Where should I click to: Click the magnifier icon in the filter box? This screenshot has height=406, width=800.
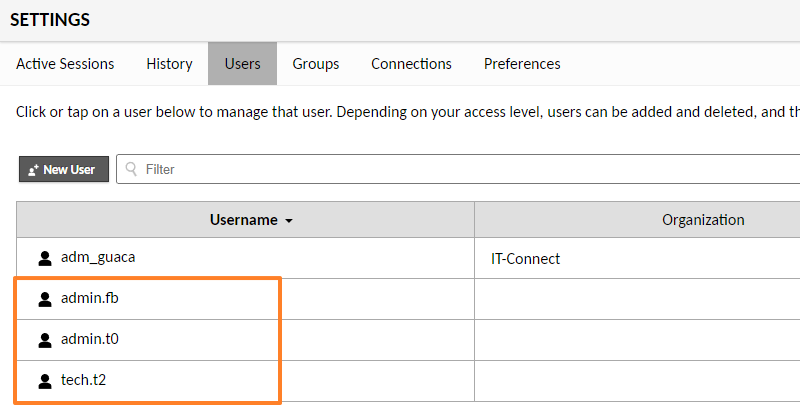(131, 170)
